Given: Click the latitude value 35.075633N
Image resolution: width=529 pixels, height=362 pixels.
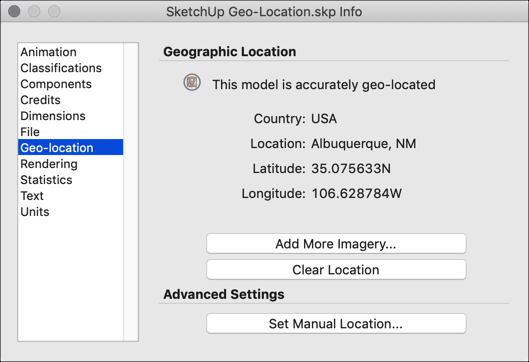Looking at the screenshot, I should point(351,168).
